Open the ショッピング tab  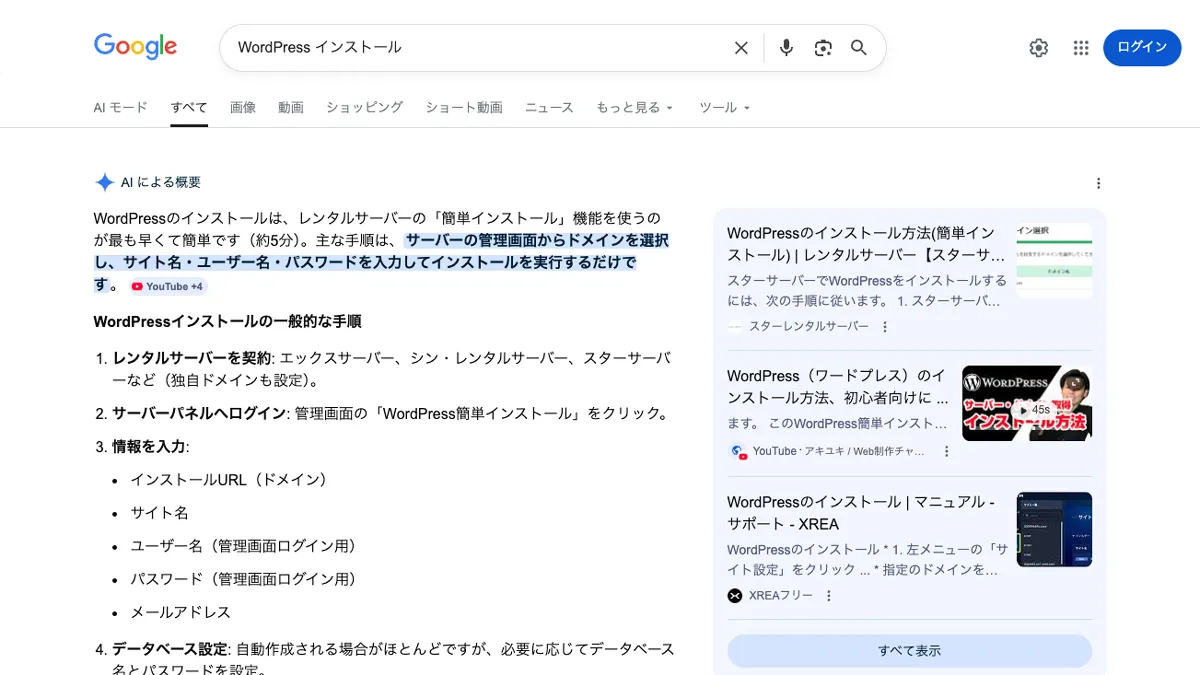pos(364,107)
